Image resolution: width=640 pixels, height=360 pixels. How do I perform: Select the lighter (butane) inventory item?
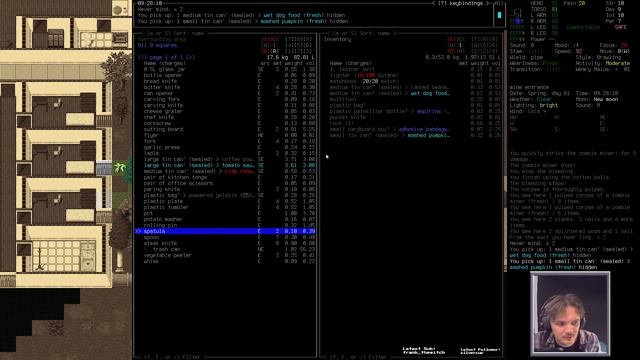[416, 76]
